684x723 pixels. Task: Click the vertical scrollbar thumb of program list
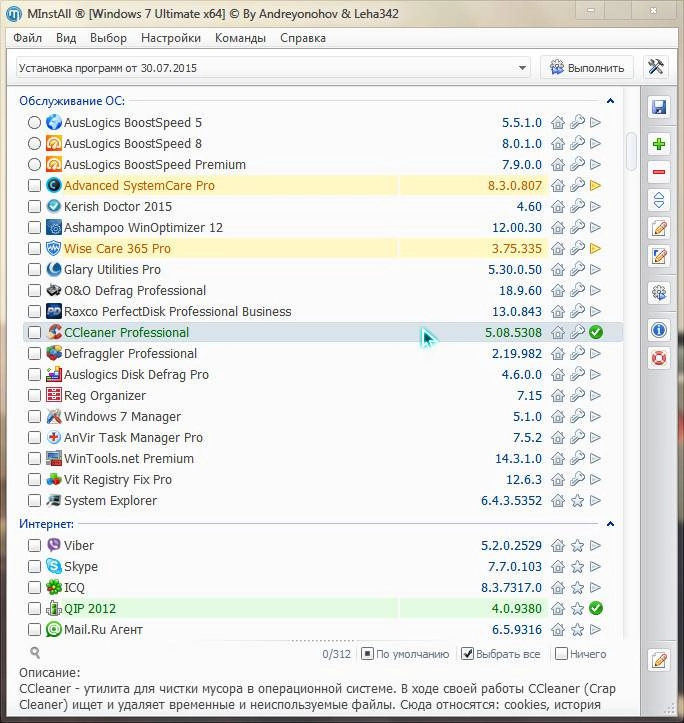pyautogui.click(x=630, y=151)
